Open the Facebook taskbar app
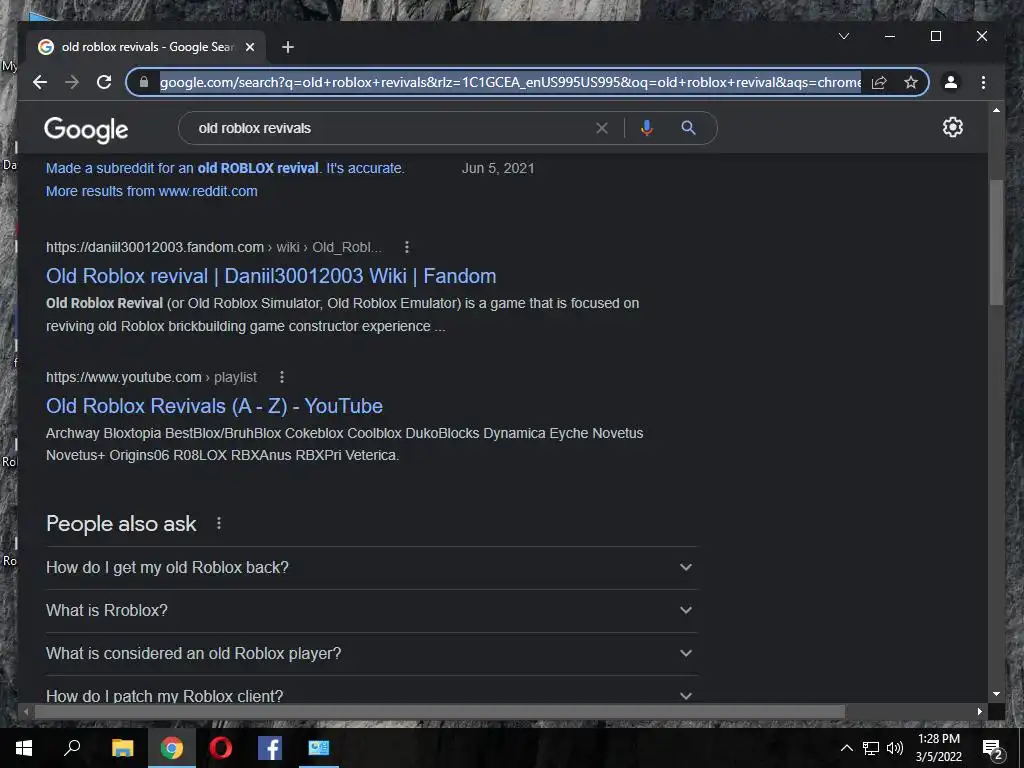This screenshot has height=768, width=1024. [270, 748]
